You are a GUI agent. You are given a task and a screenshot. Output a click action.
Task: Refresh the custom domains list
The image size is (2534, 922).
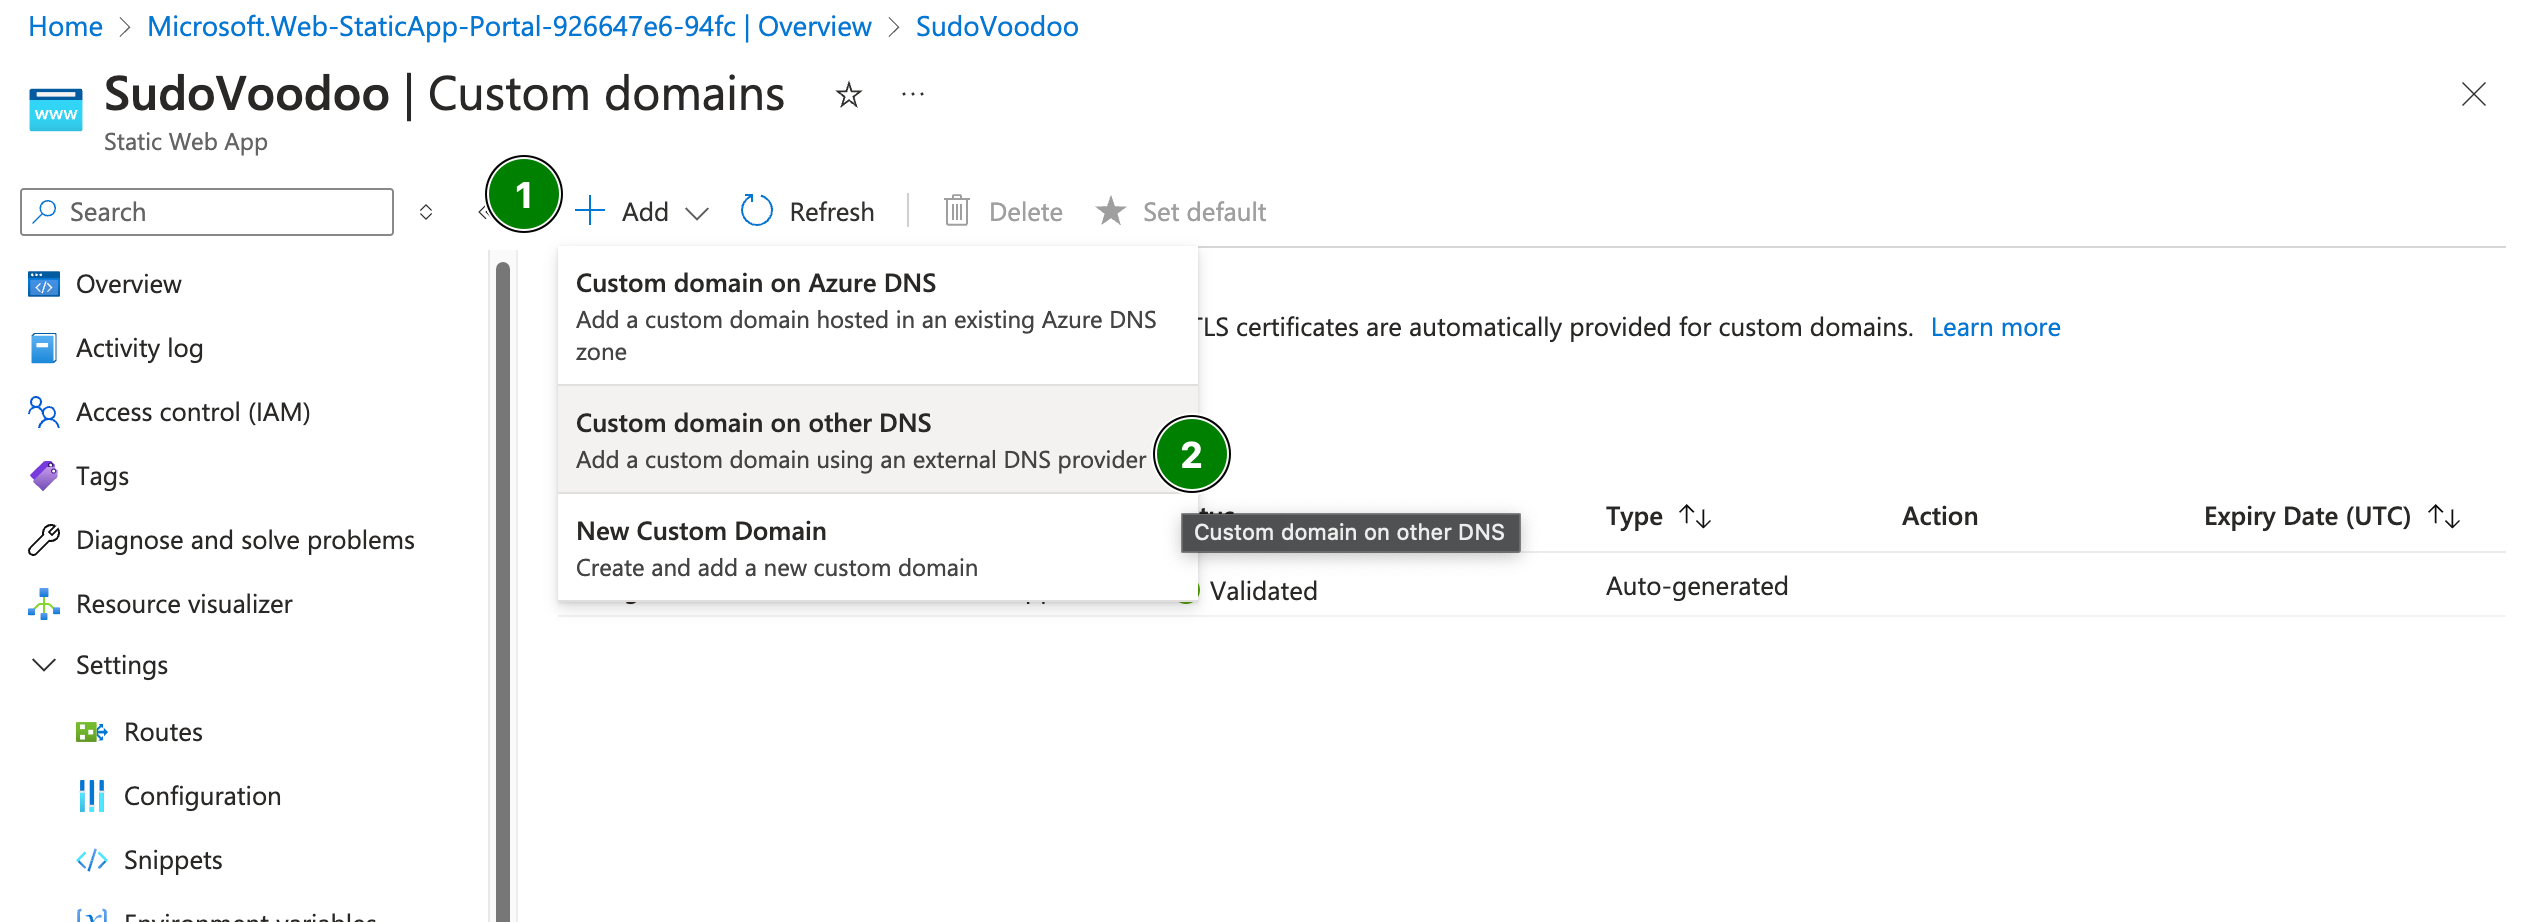(x=808, y=212)
